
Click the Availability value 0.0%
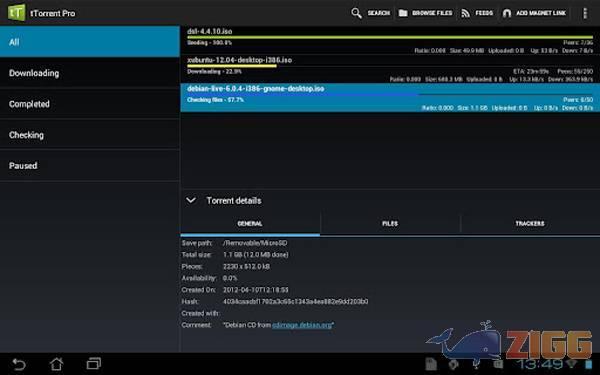coord(230,278)
